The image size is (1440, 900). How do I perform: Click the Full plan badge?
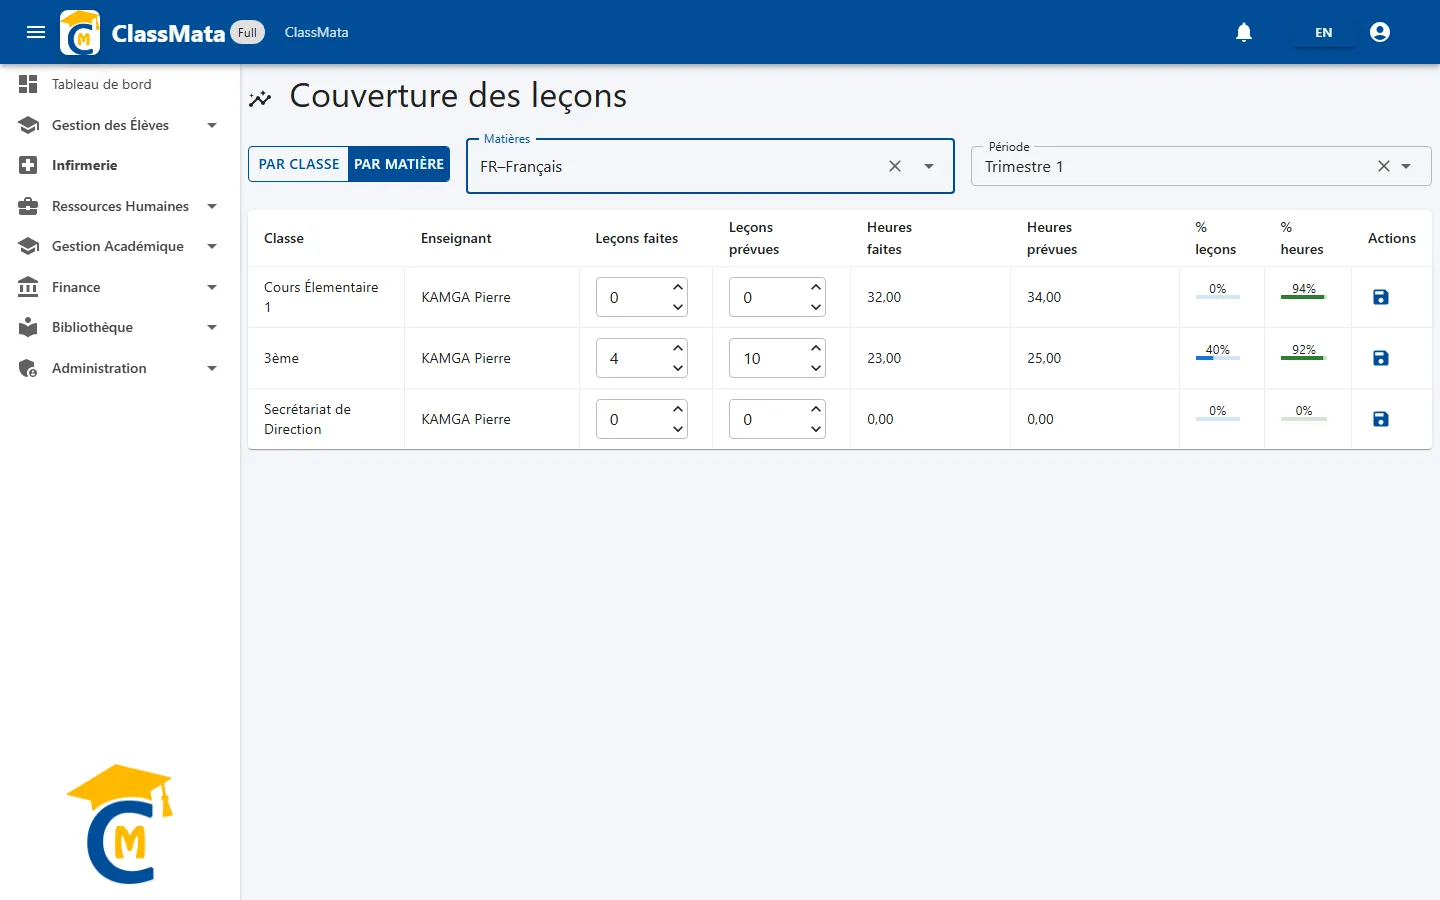248,32
